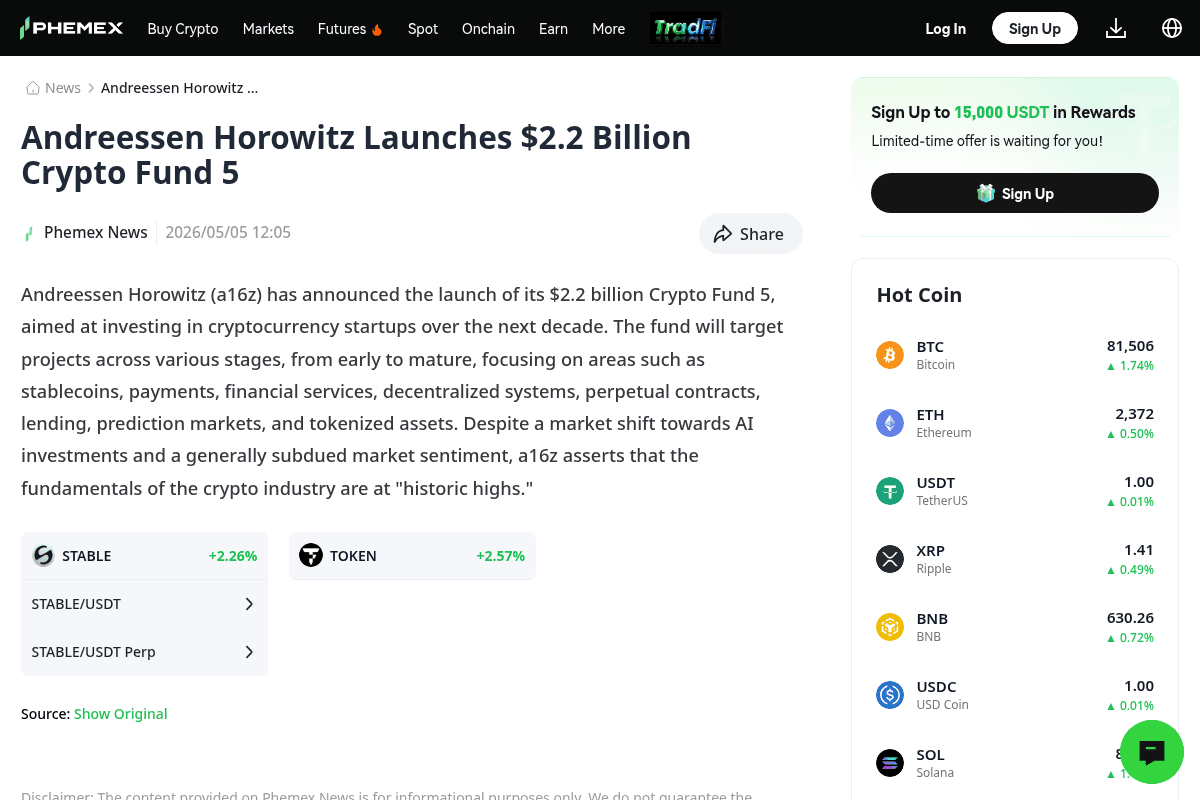Open STABLE/USDT spot pair
Screen dimensions: 1200x800
[x=144, y=604]
